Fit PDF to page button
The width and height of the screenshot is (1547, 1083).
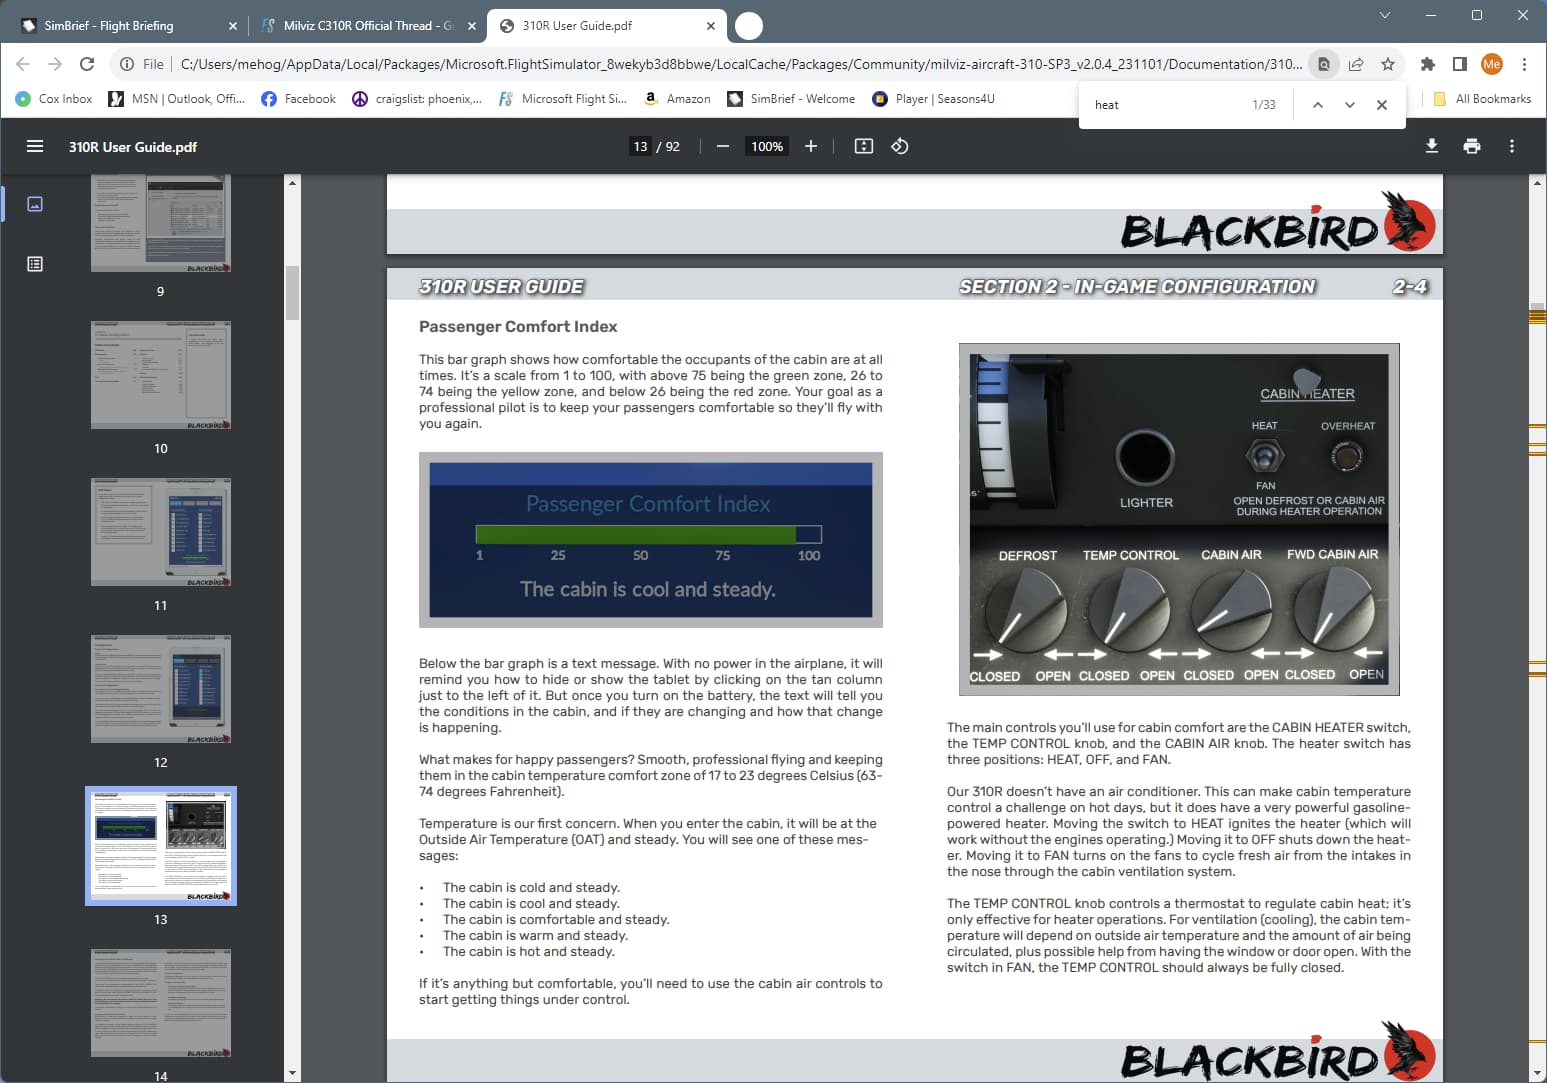[864, 146]
